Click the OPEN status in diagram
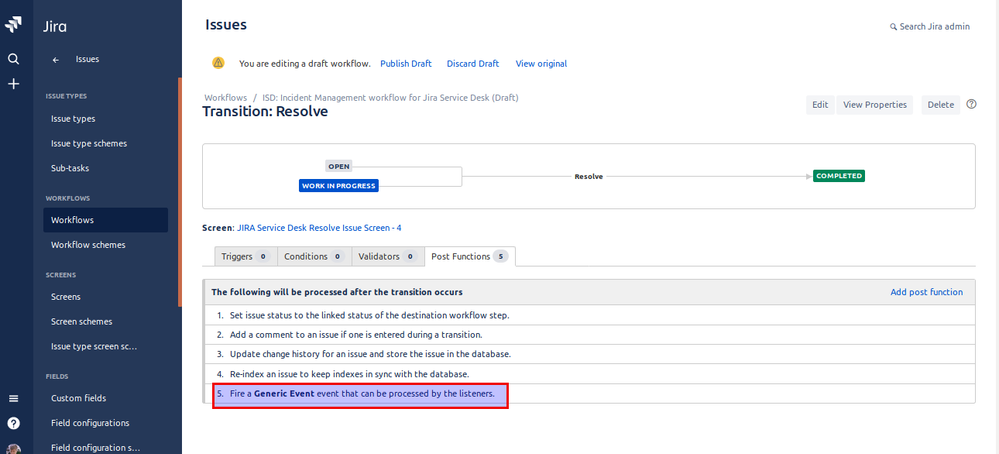 (339, 166)
